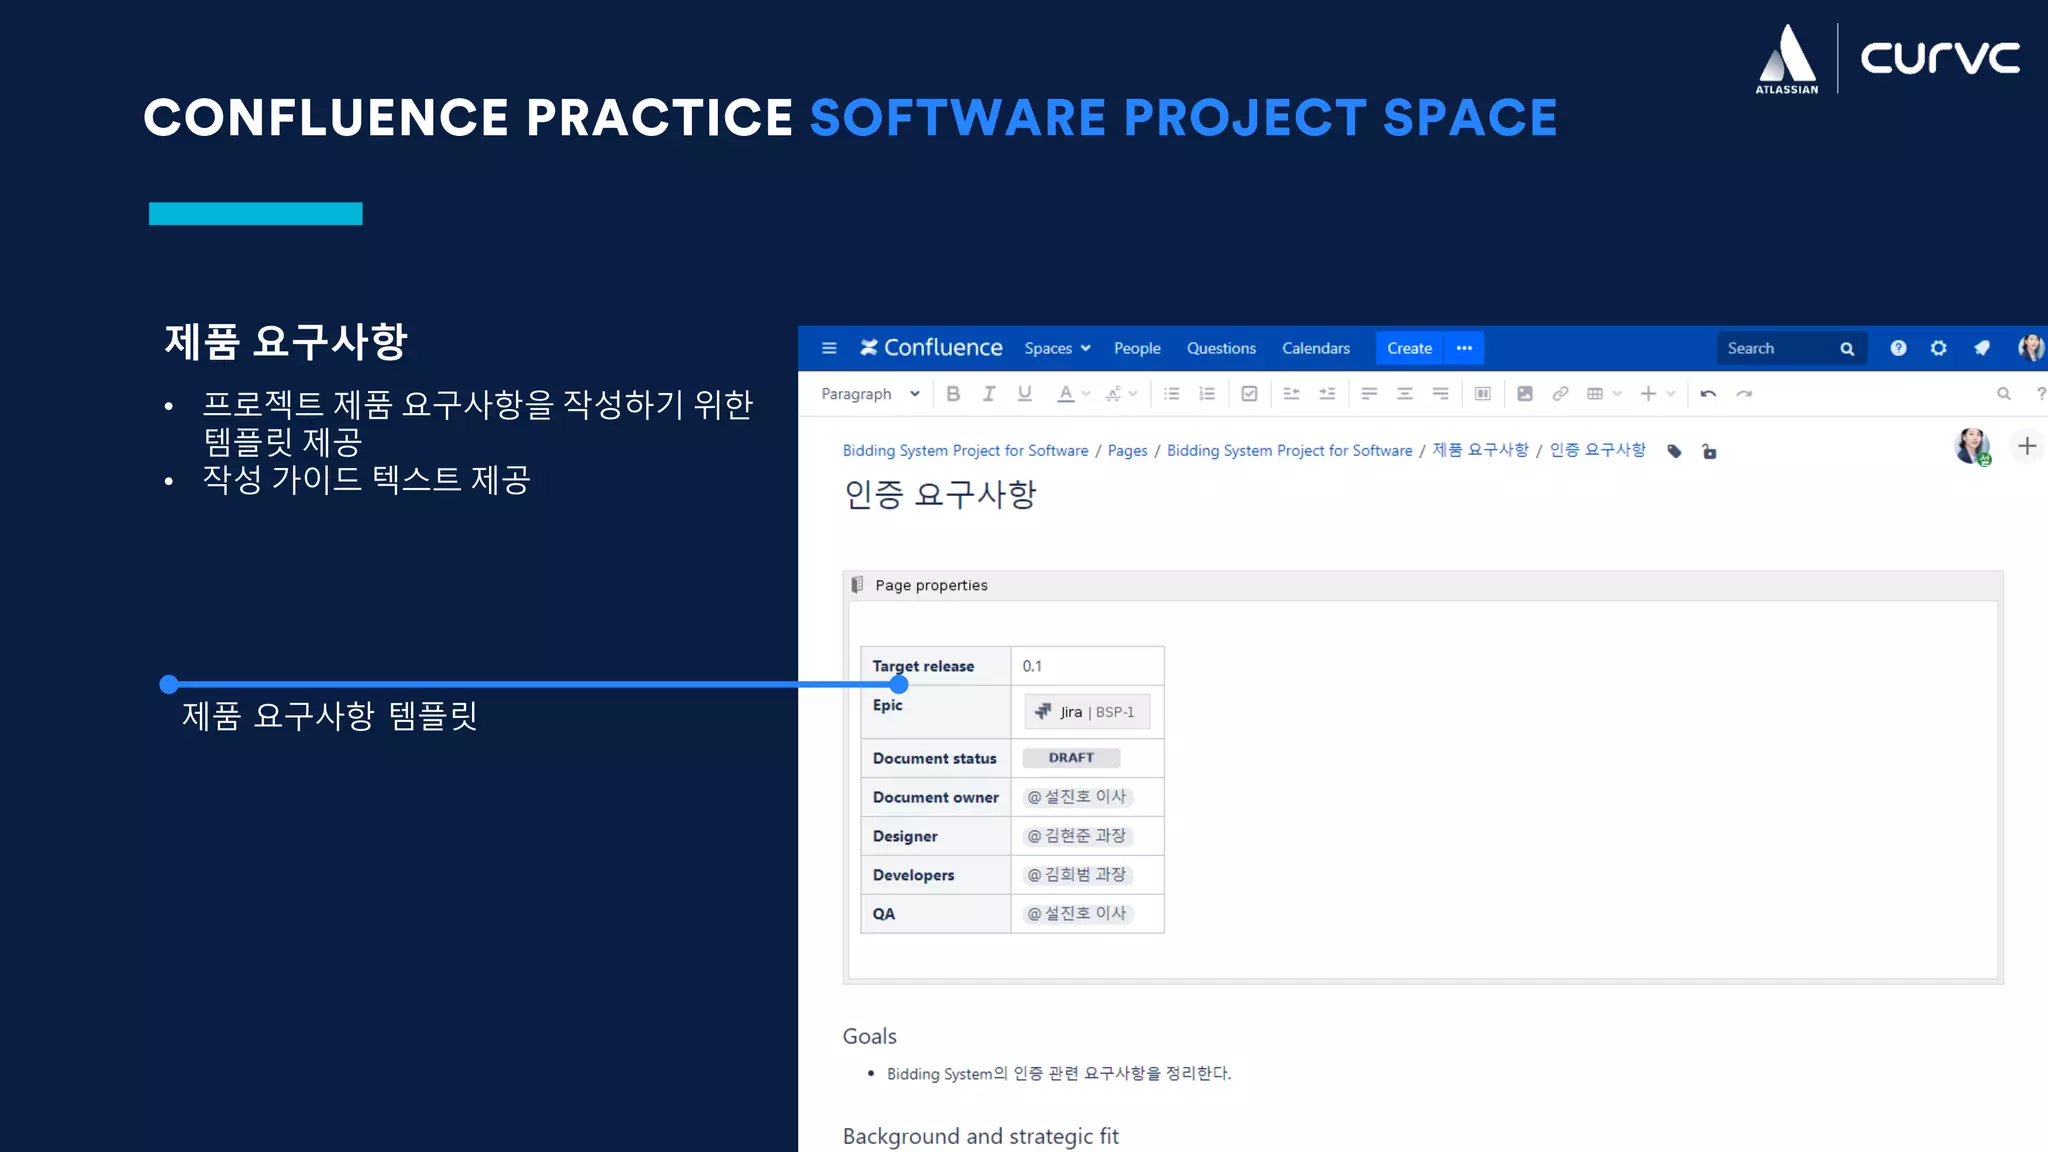This screenshot has width=2048, height=1152.
Task: Open the notifications rocket icon
Action: point(1981,348)
